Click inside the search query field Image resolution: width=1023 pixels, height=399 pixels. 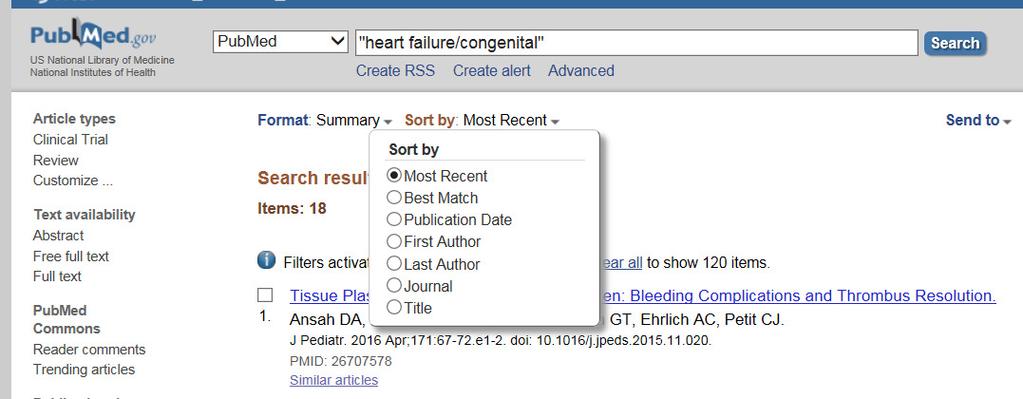tap(636, 43)
